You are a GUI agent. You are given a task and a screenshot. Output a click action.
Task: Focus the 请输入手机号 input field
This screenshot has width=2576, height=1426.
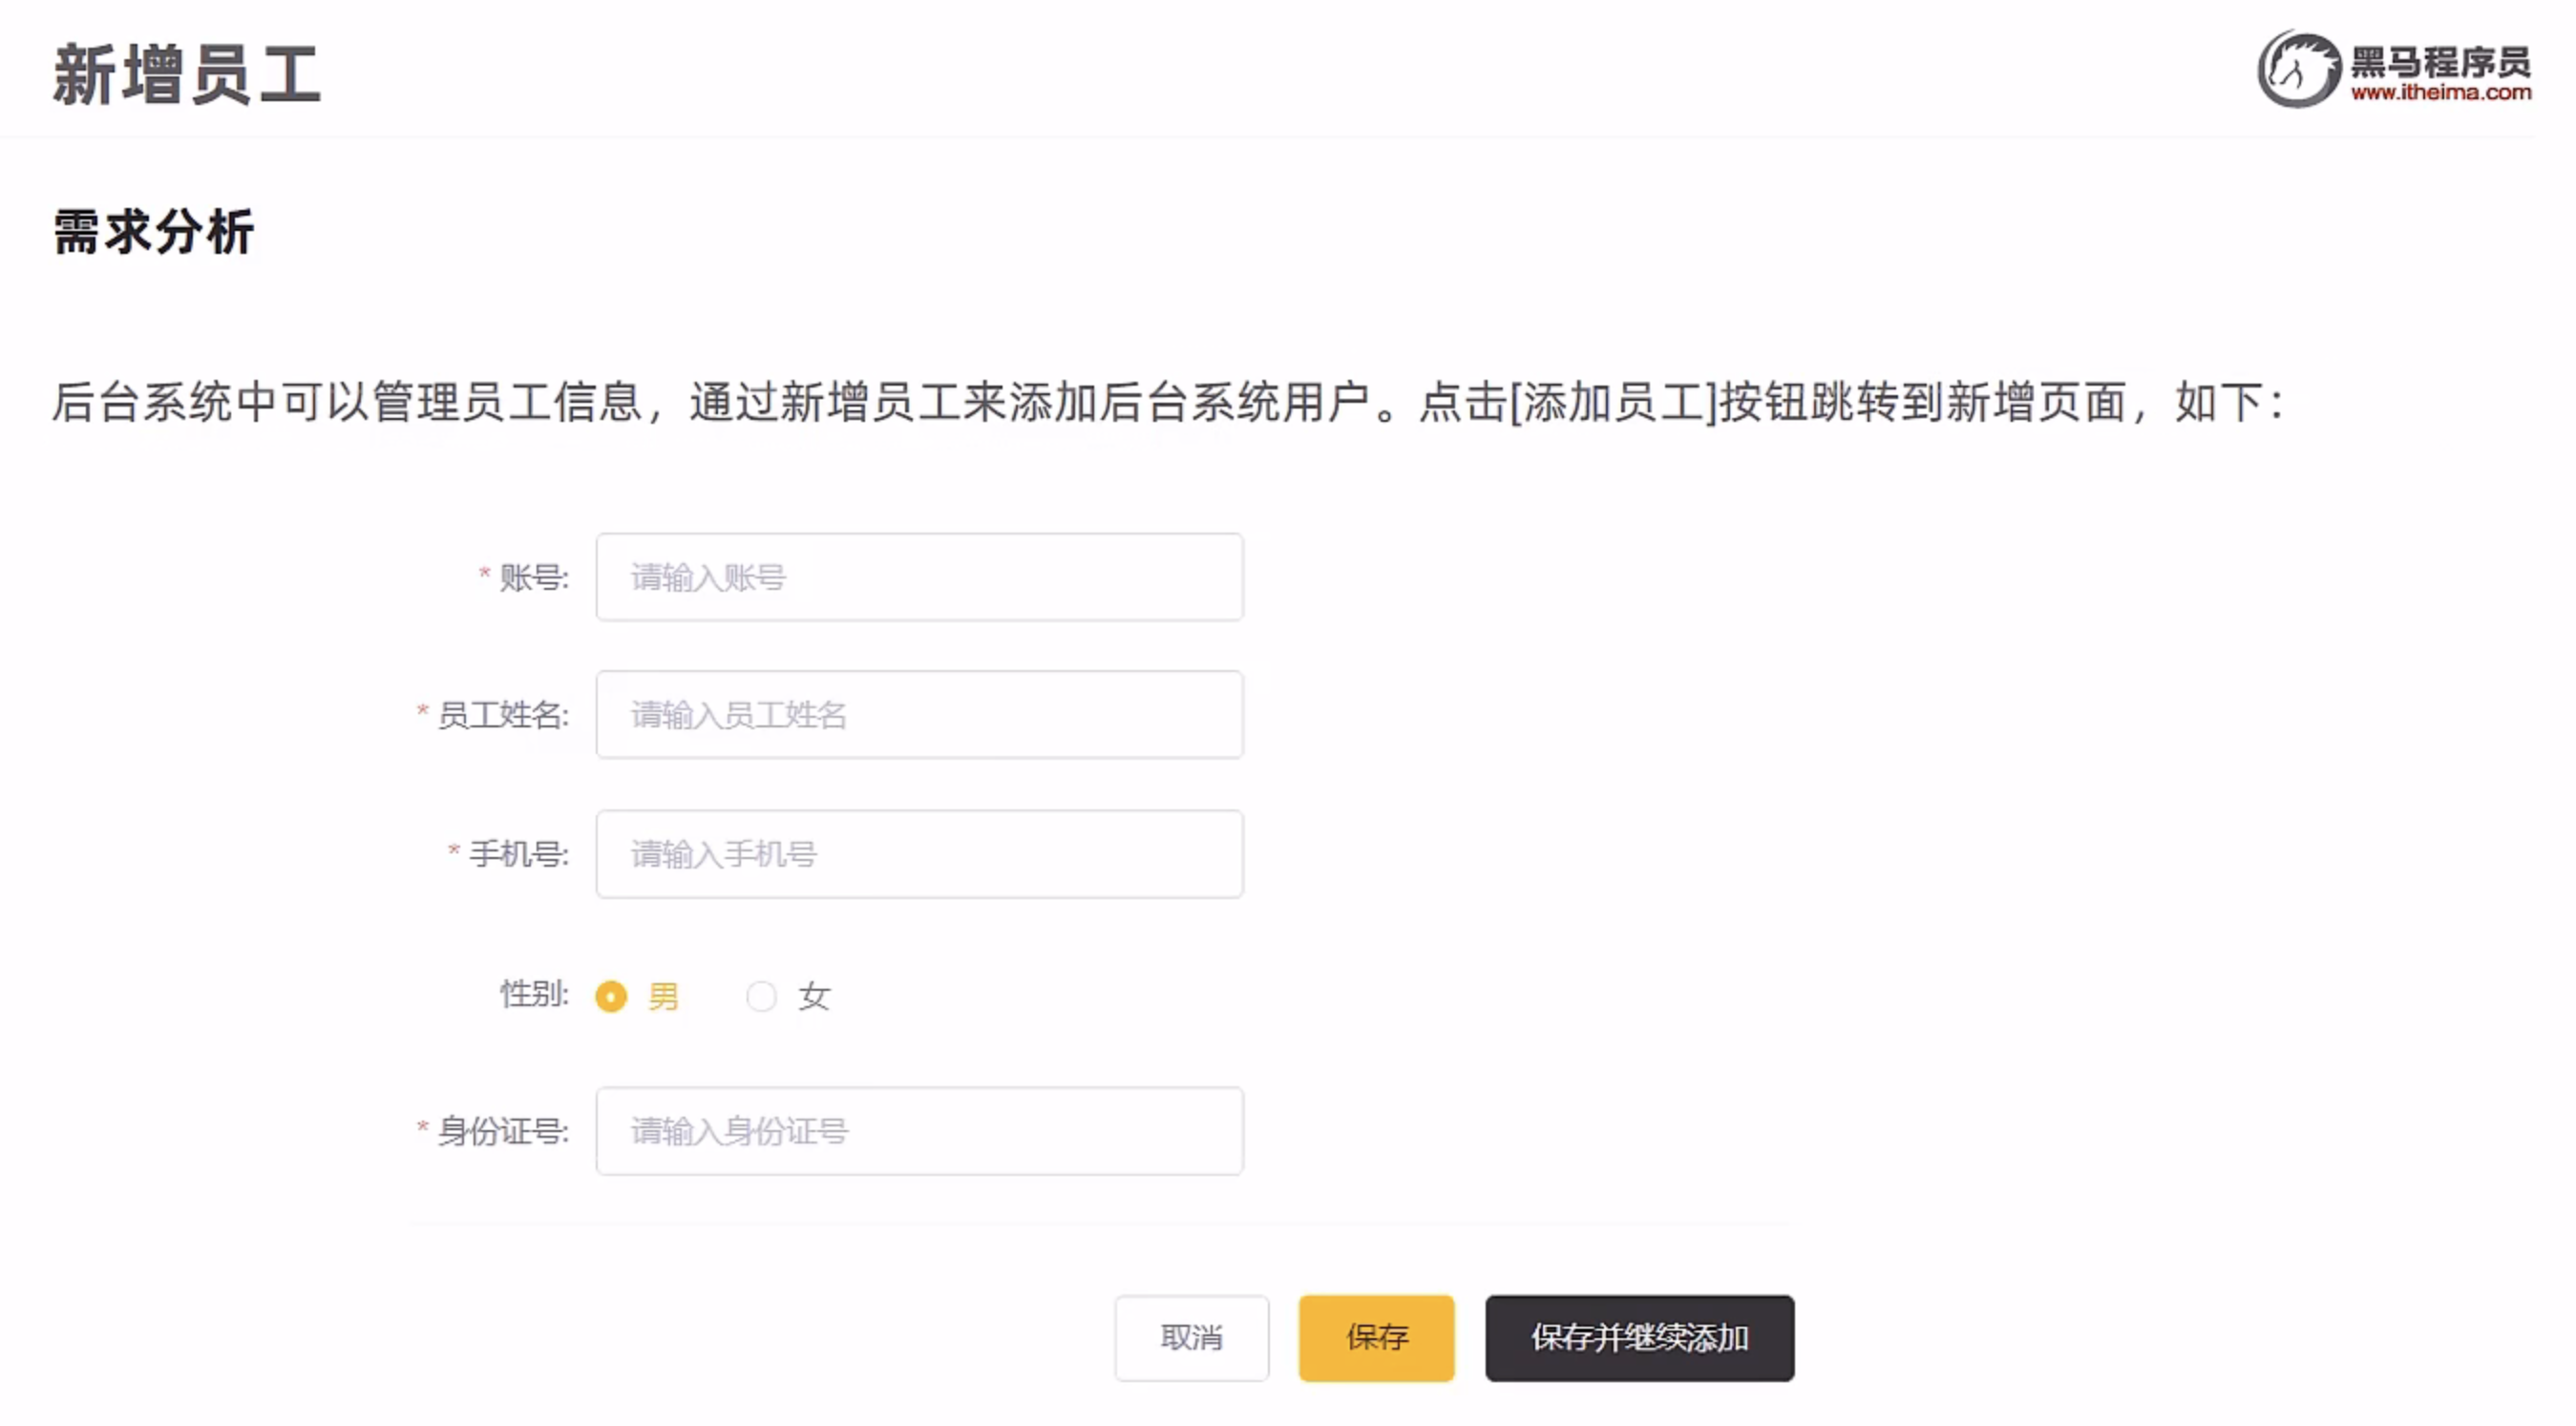[x=919, y=854]
